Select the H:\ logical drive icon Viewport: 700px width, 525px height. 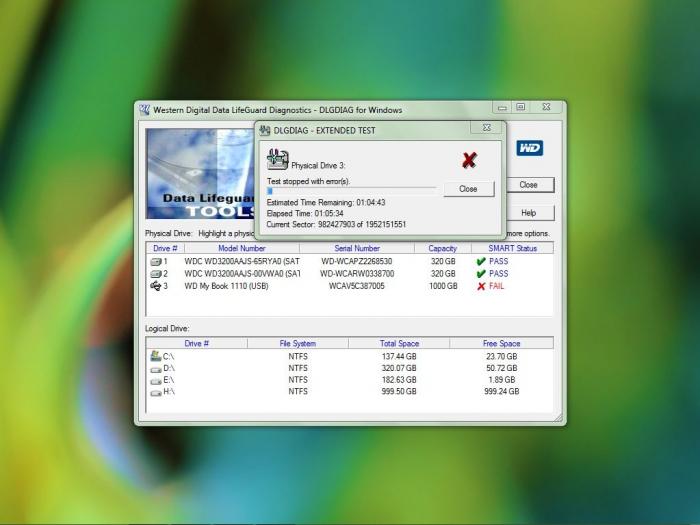[156, 392]
